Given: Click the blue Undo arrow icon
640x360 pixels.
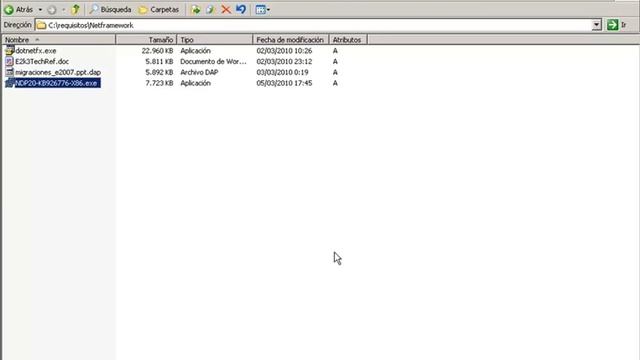Looking at the screenshot, I should (241, 9).
